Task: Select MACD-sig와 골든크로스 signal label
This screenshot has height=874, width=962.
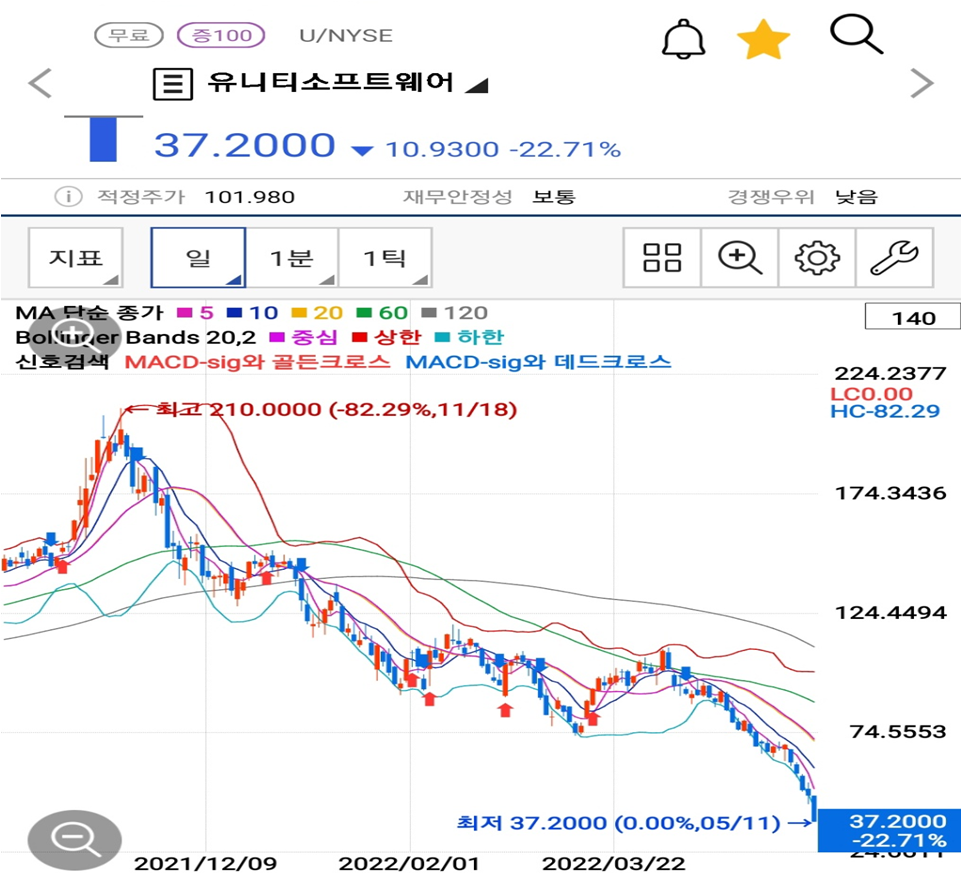Action: click(257, 362)
